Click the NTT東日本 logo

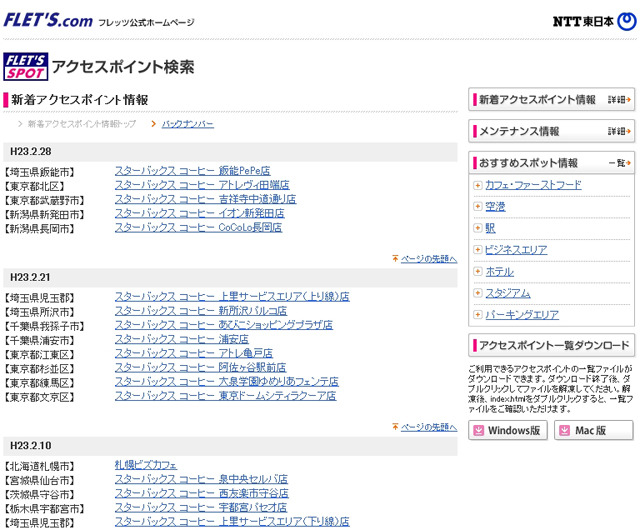click(594, 21)
